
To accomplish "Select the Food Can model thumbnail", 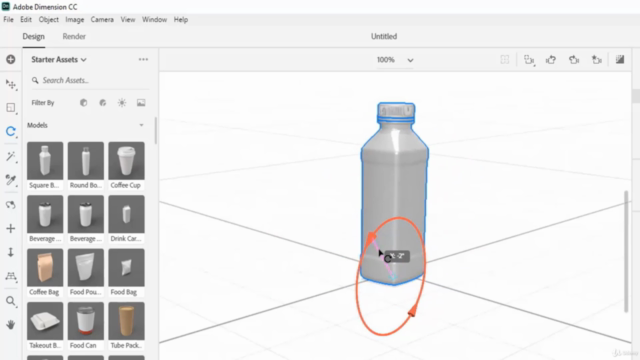I will 86,321.
